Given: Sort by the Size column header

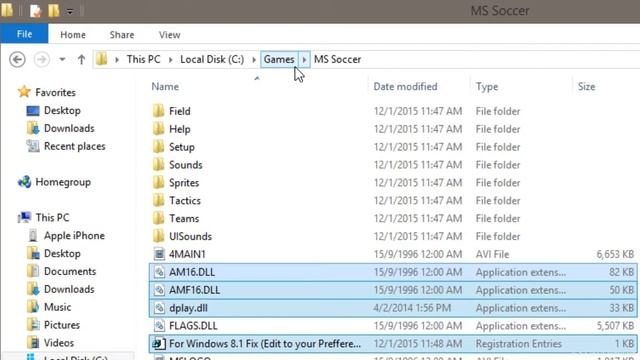Looking at the screenshot, I should coord(586,87).
